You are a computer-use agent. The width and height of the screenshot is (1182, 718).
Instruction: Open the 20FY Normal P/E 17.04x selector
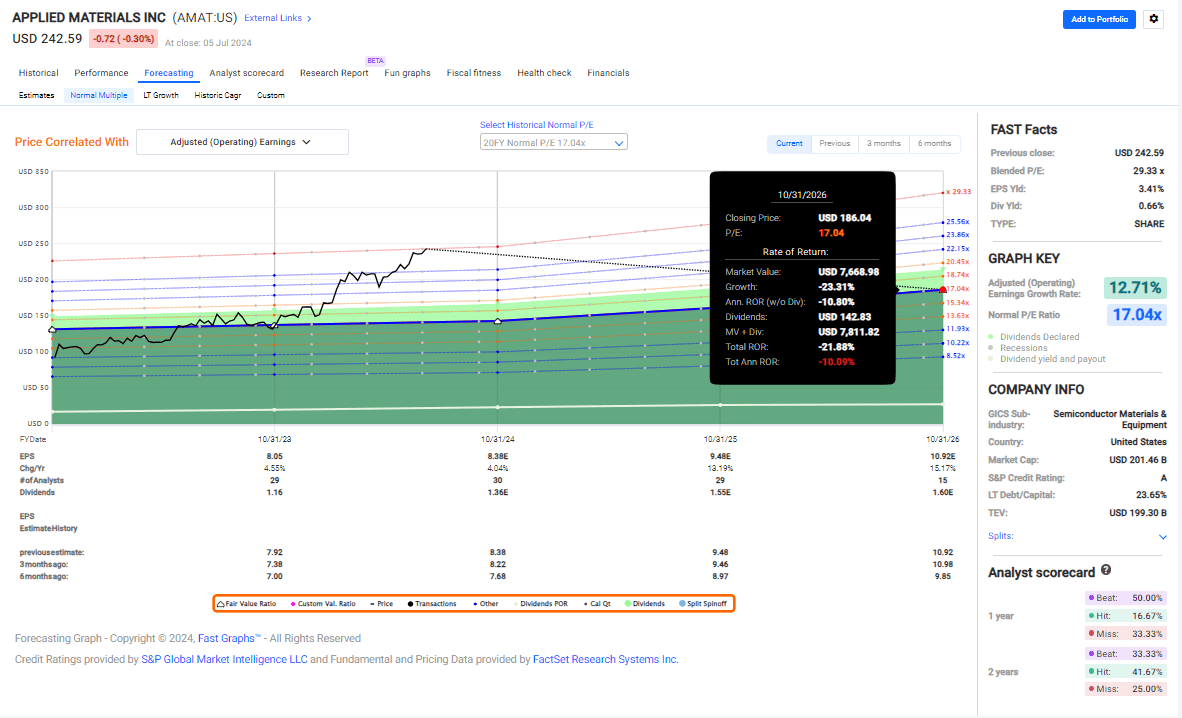[552, 142]
